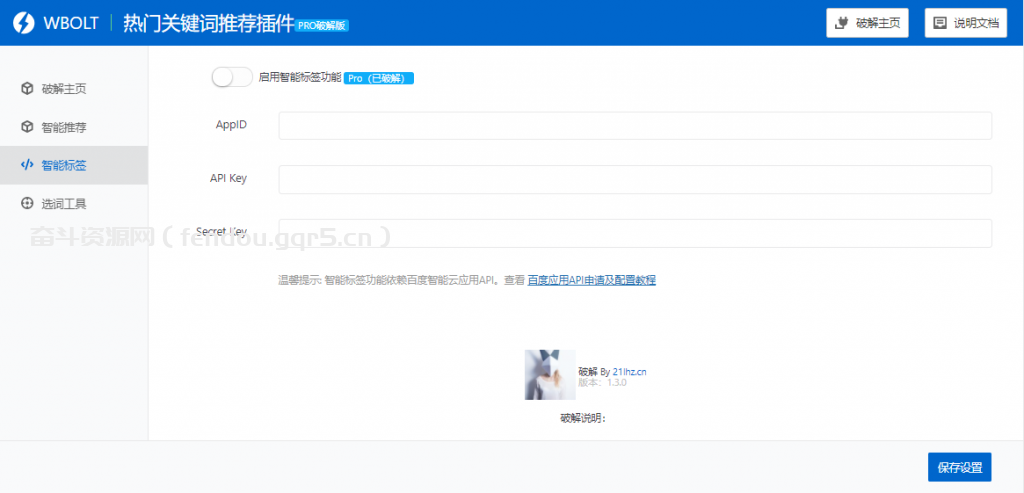Click the code icon beside 智能标签
1024x493 pixels.
pyautogui.click(x=27, y=165)
